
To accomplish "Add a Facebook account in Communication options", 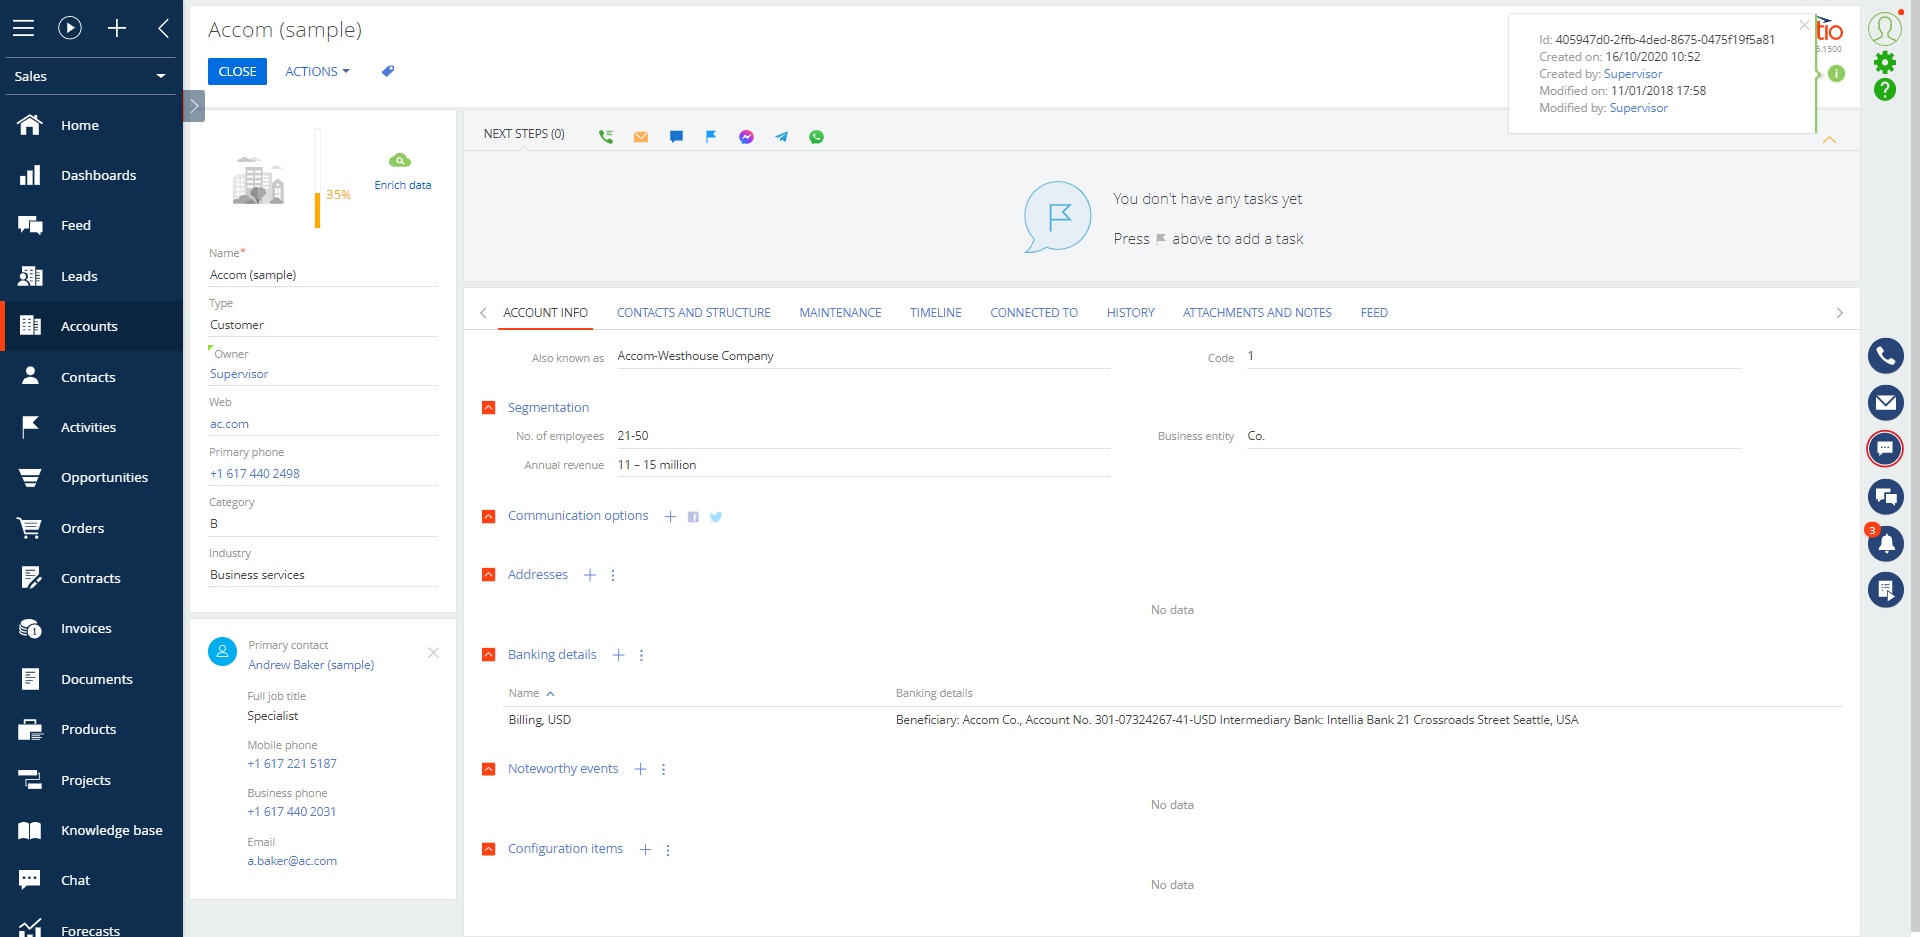I will (x=693, y=516).
